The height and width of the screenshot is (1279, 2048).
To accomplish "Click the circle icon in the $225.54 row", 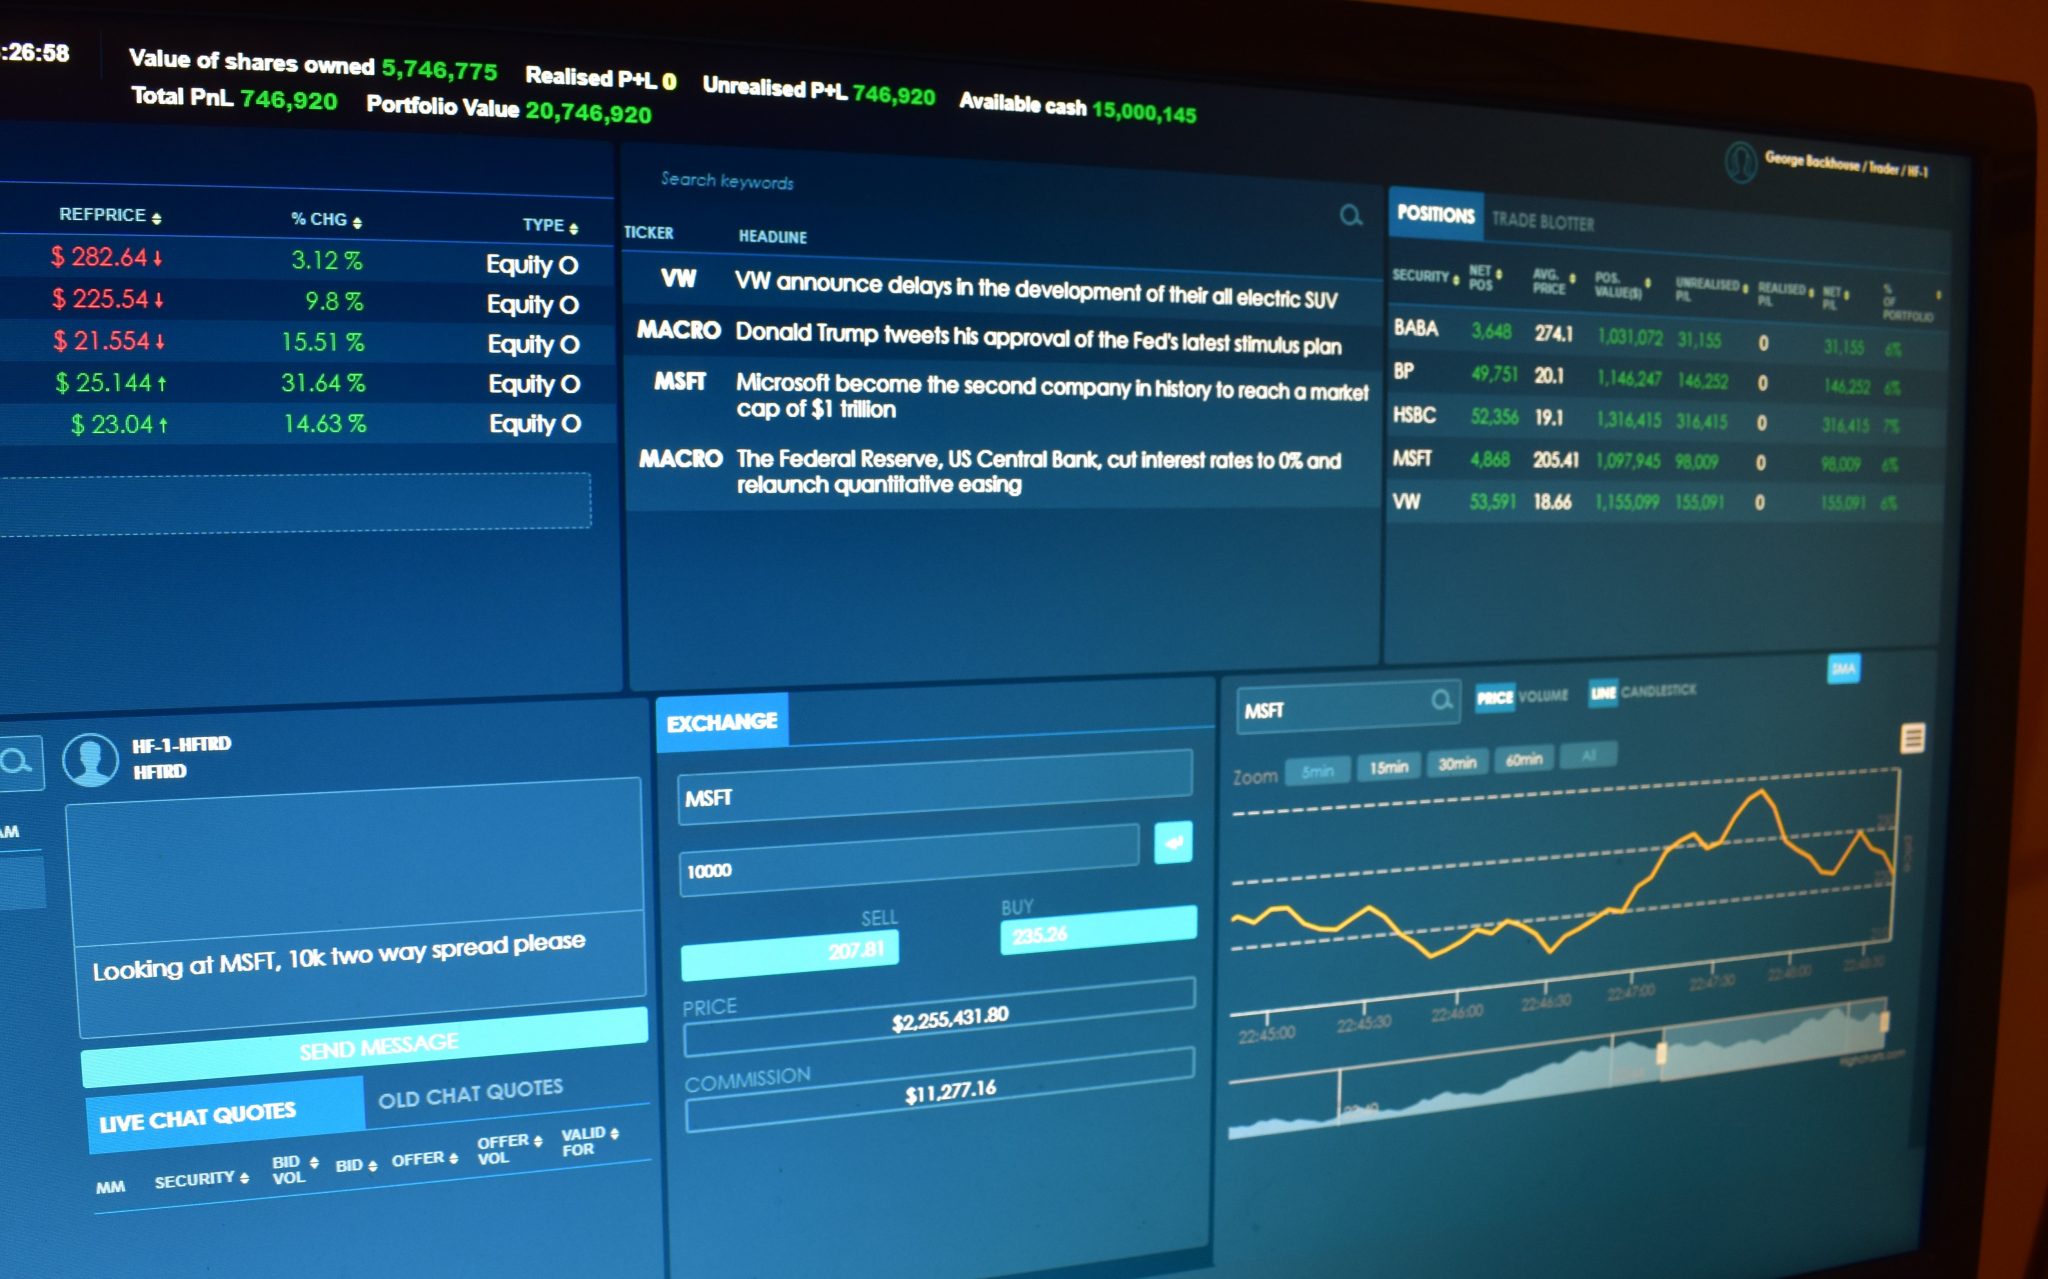I will [569, 305].
